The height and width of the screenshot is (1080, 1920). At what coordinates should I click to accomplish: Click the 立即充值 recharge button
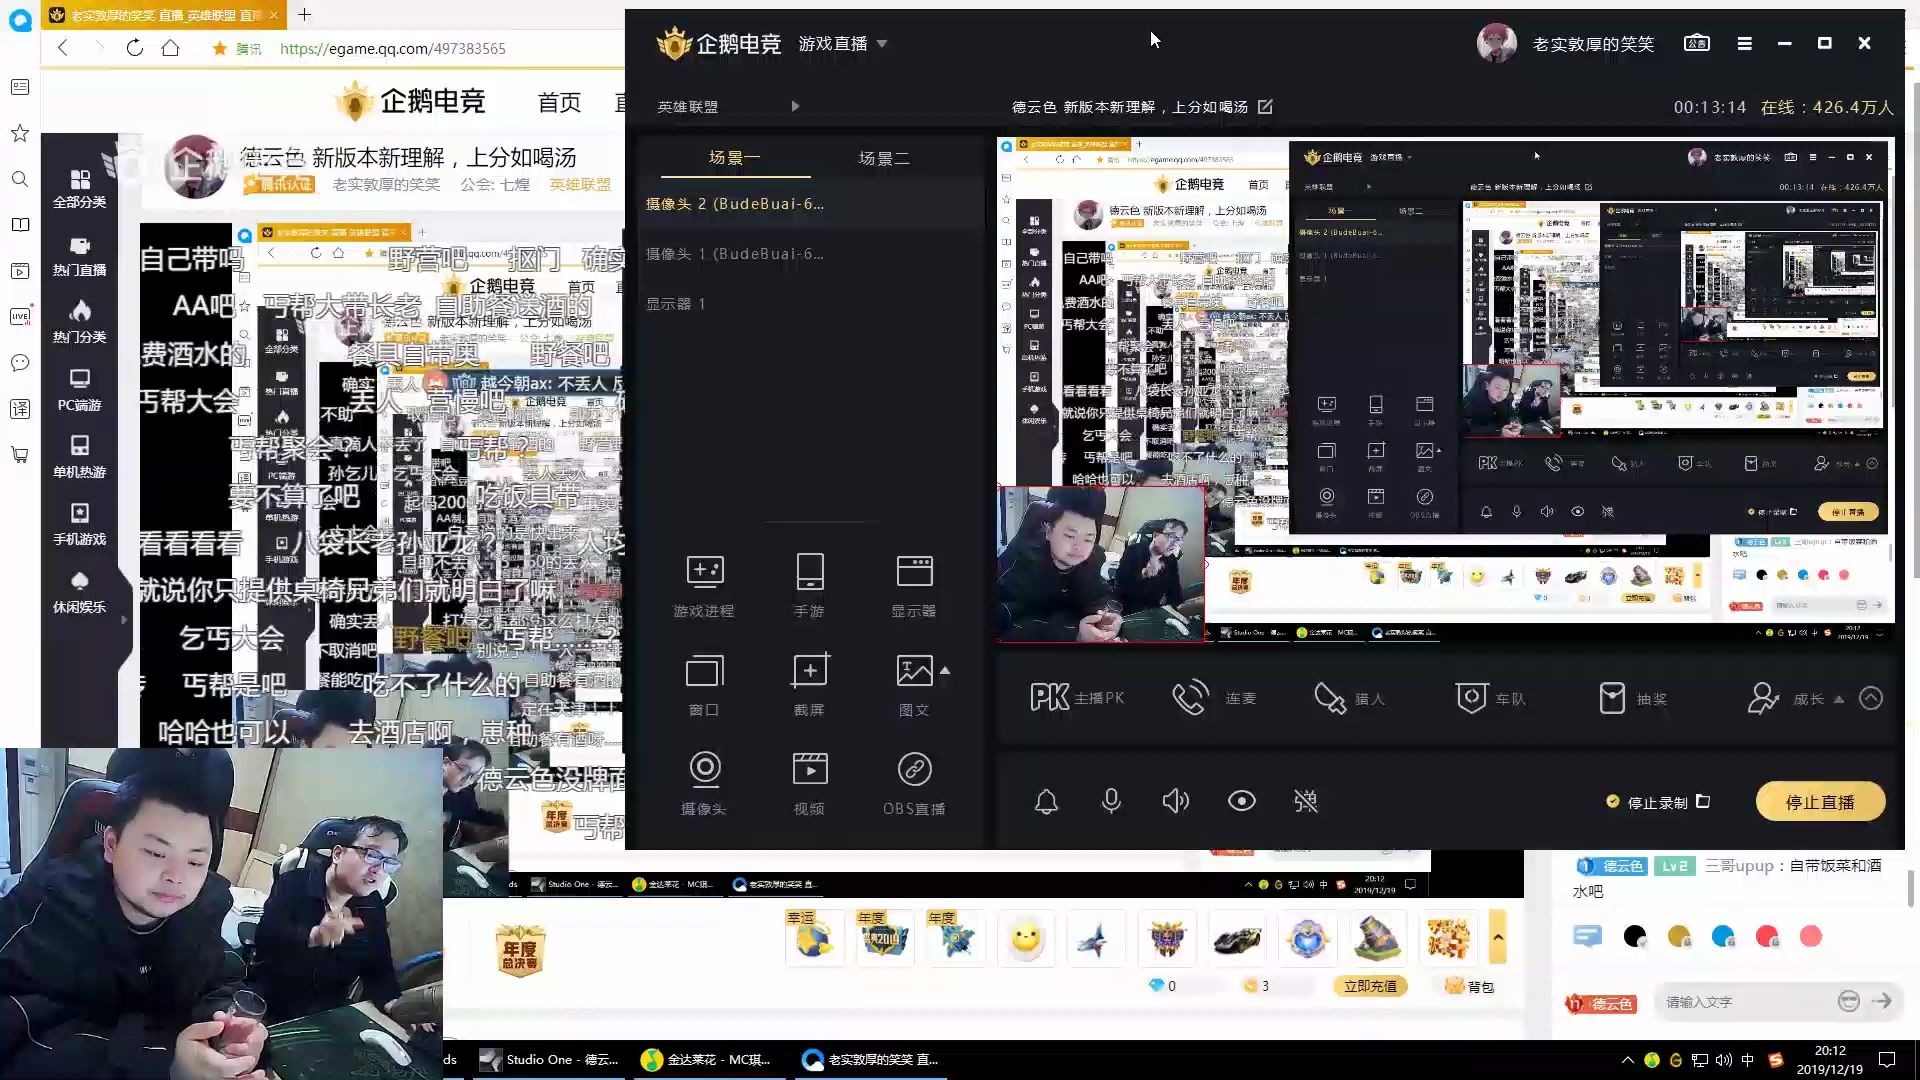(1370, 986)
